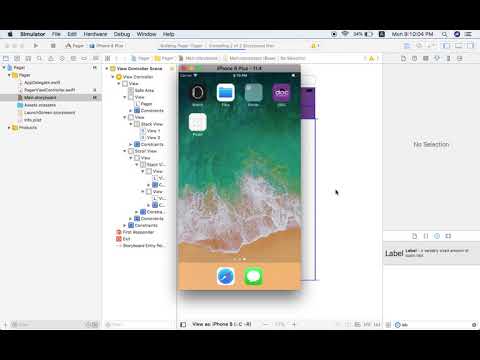Viewport: 480px width, 360px height.
Task: Select AppDelegate.swift file
Action: (x=42, y=83)
